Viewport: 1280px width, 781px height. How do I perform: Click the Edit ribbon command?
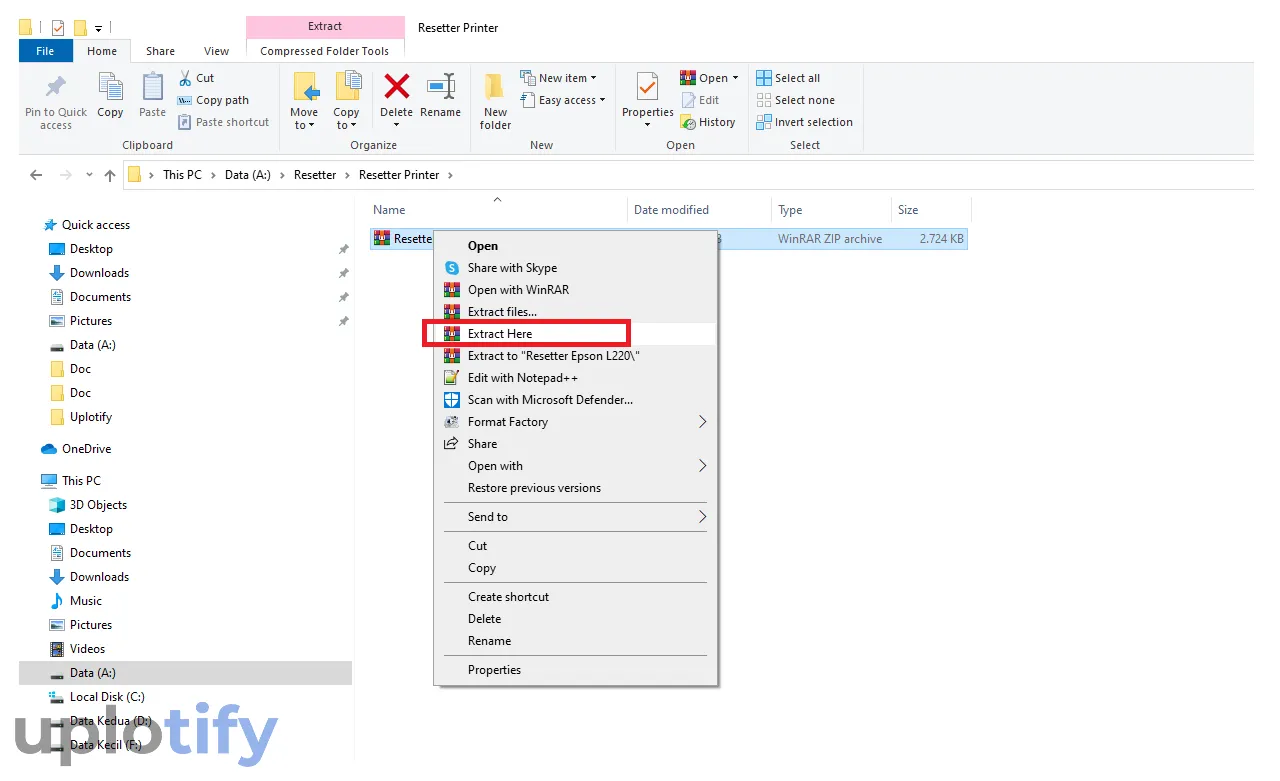click(x=700, y=100)
